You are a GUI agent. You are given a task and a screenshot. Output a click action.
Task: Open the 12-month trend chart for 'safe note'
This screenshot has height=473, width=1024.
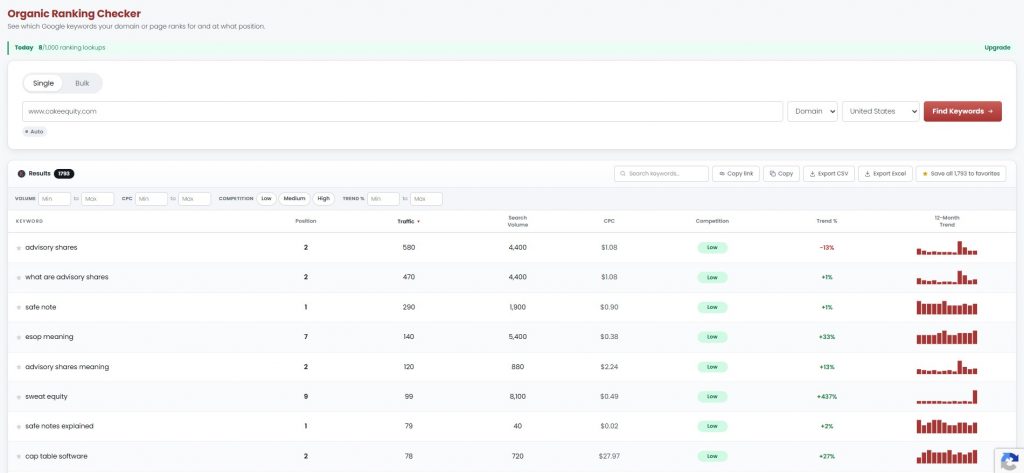(x=947, y=307)
